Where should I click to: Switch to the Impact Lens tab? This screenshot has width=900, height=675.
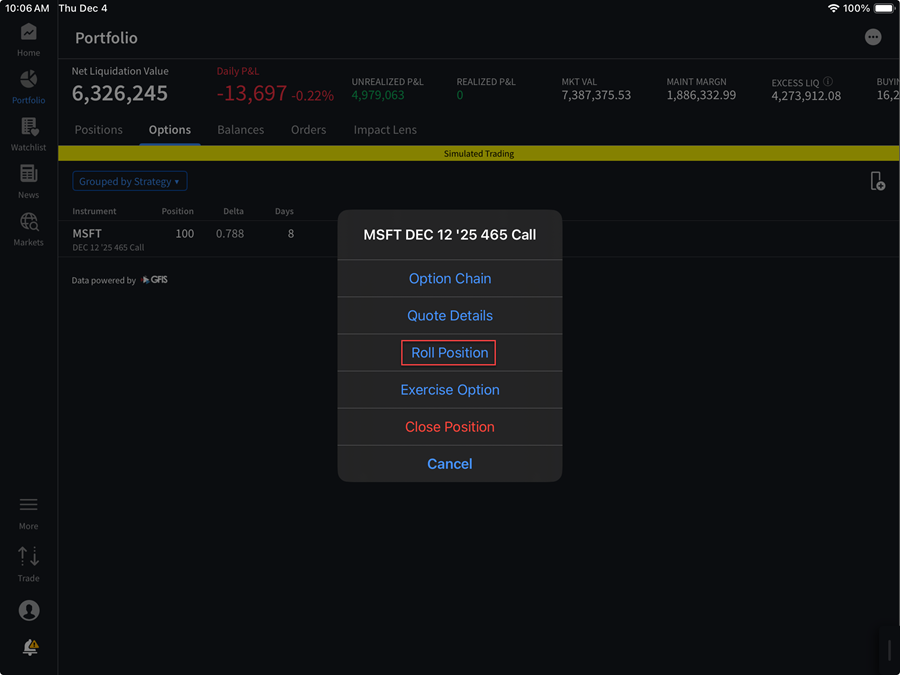[x=385, y=130]
